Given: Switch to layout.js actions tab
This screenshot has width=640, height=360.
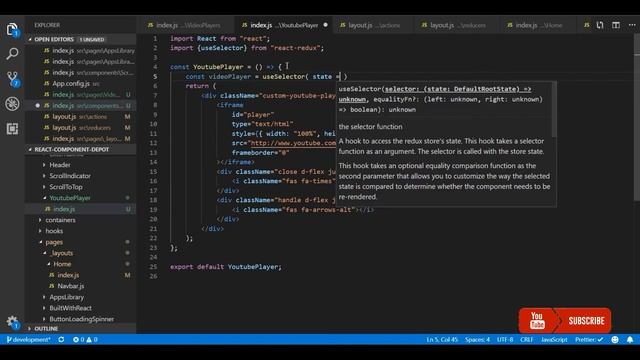Looking at the screenshot, I should pos(373,25).
